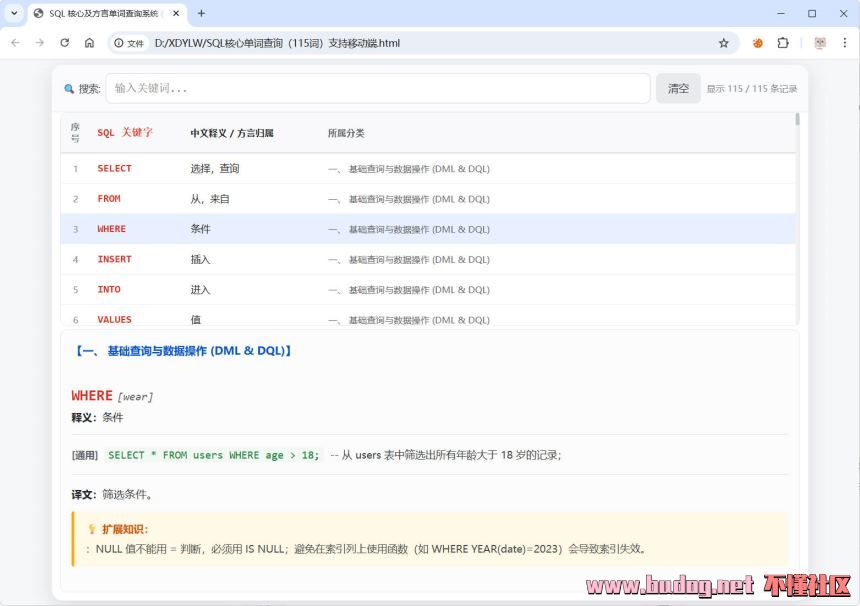Reload the page with refresh icon

point(65,43)
